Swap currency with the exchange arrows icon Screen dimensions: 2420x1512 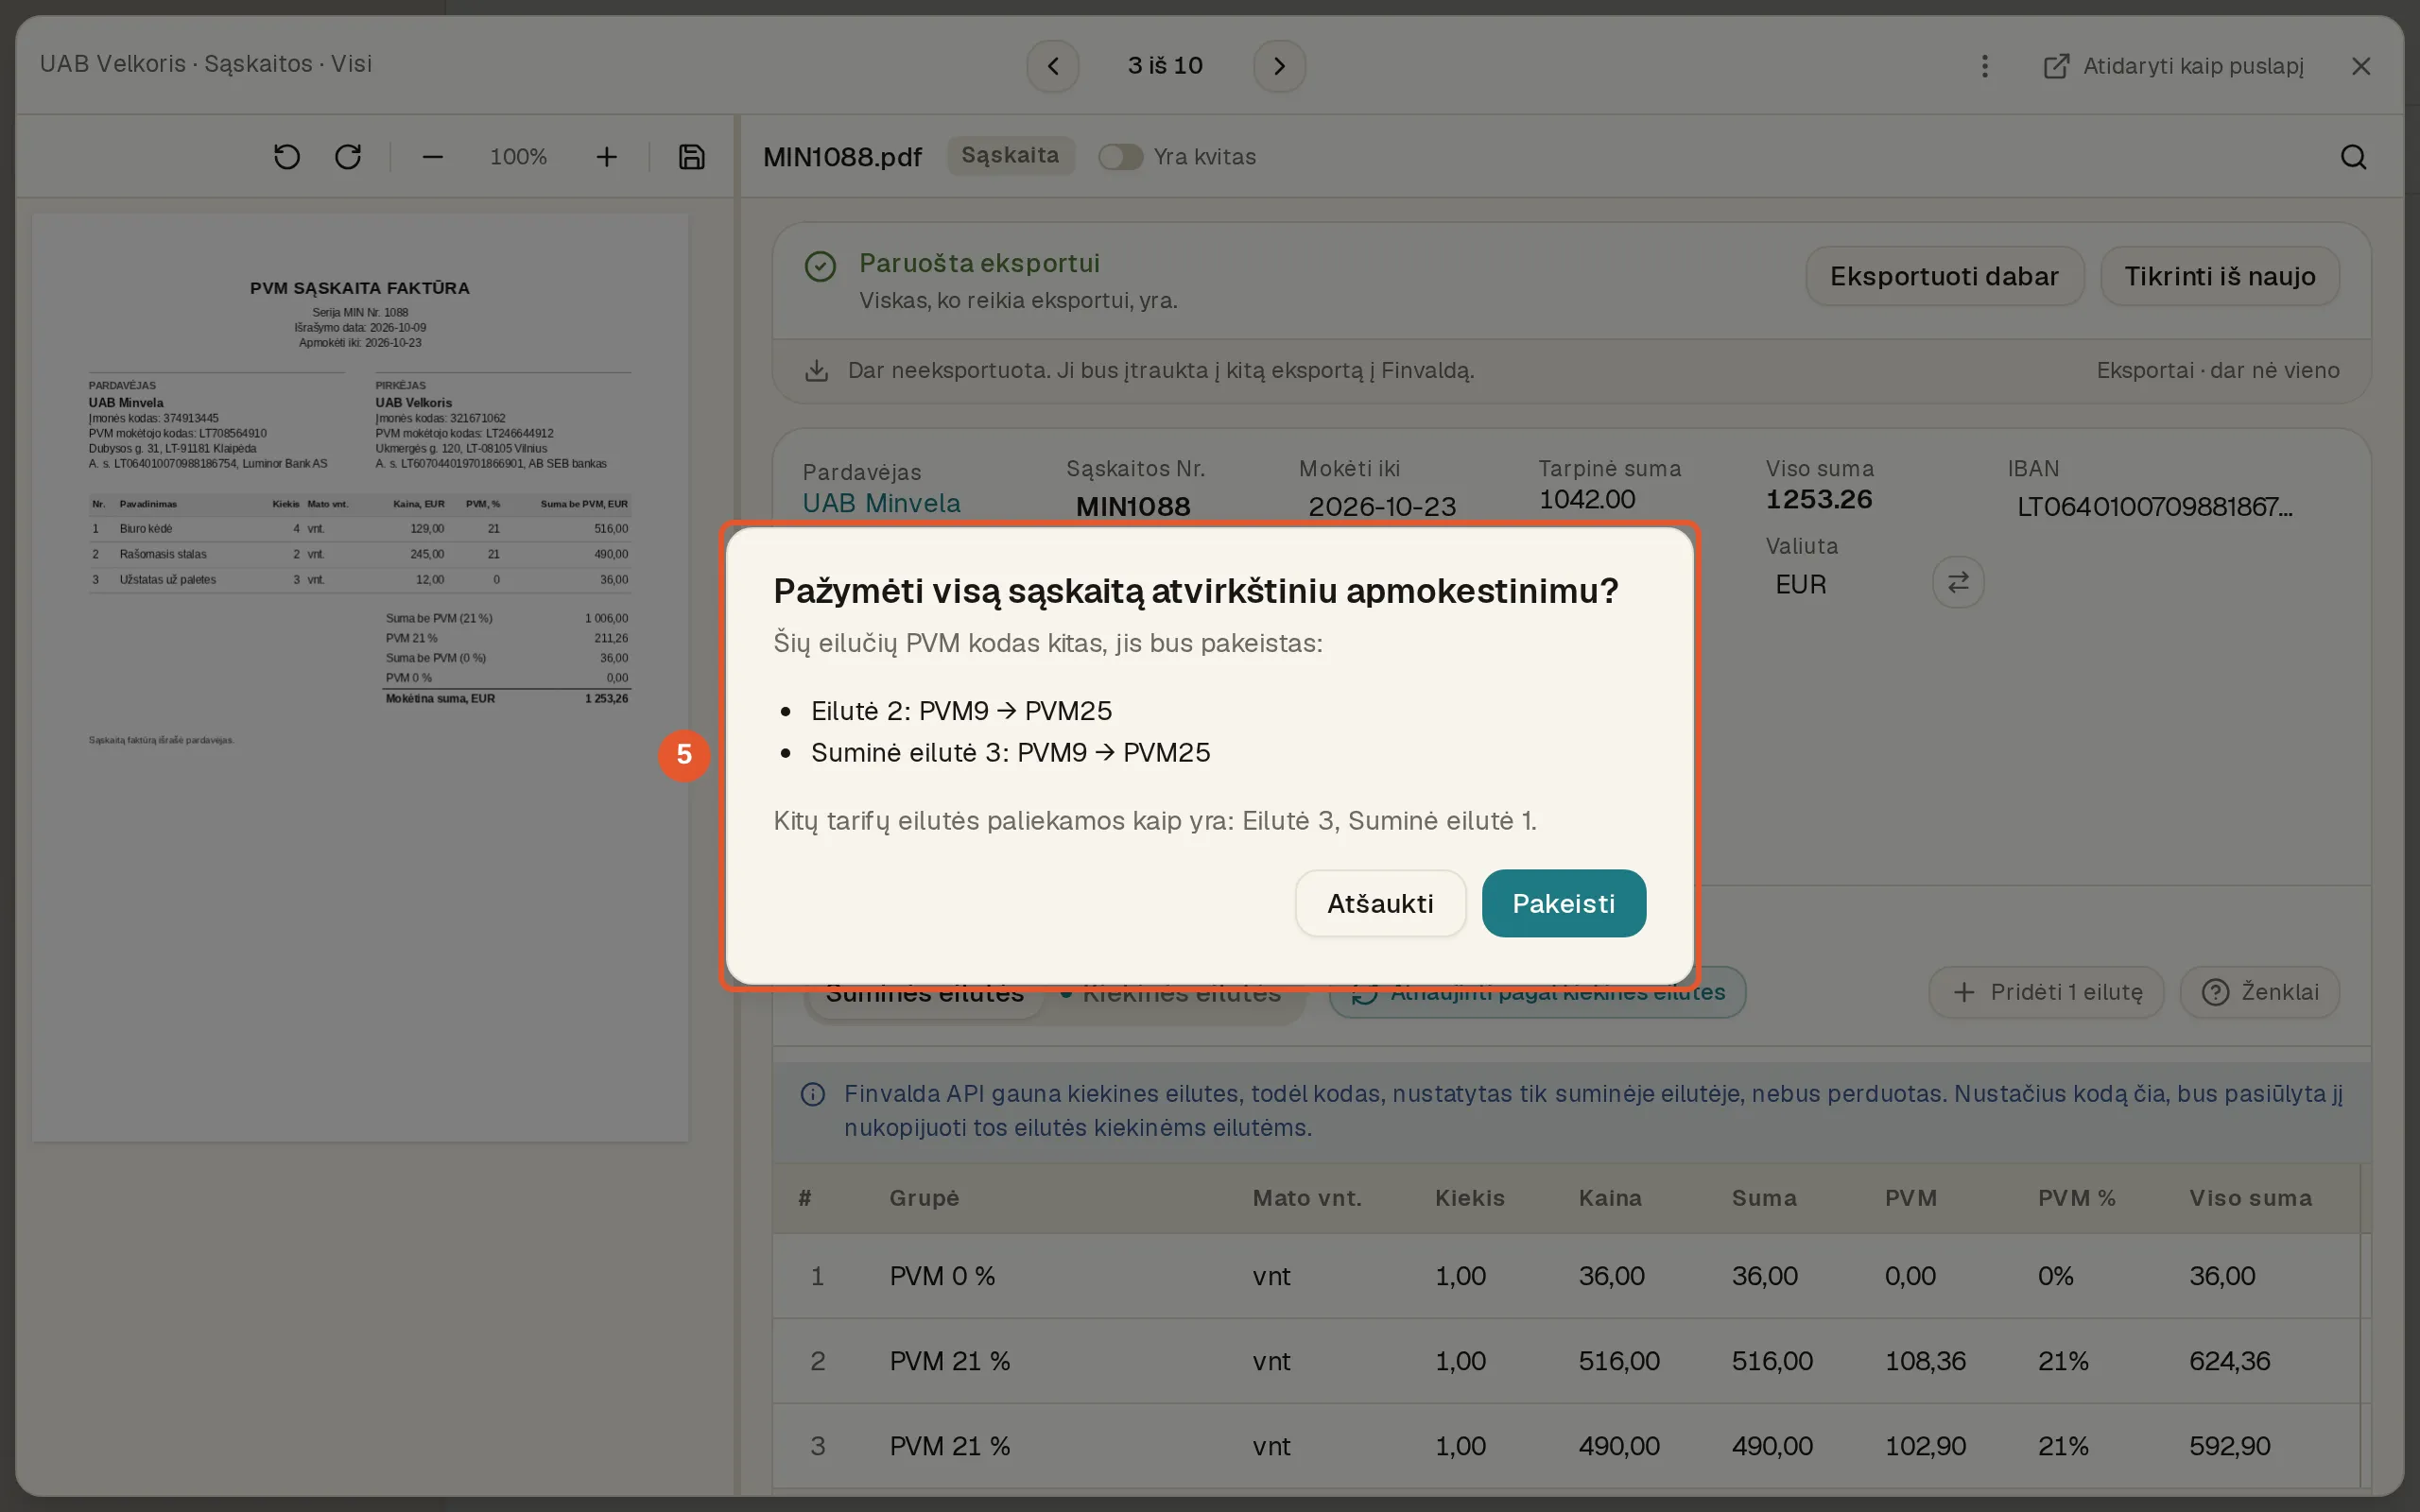point(1958,582)
